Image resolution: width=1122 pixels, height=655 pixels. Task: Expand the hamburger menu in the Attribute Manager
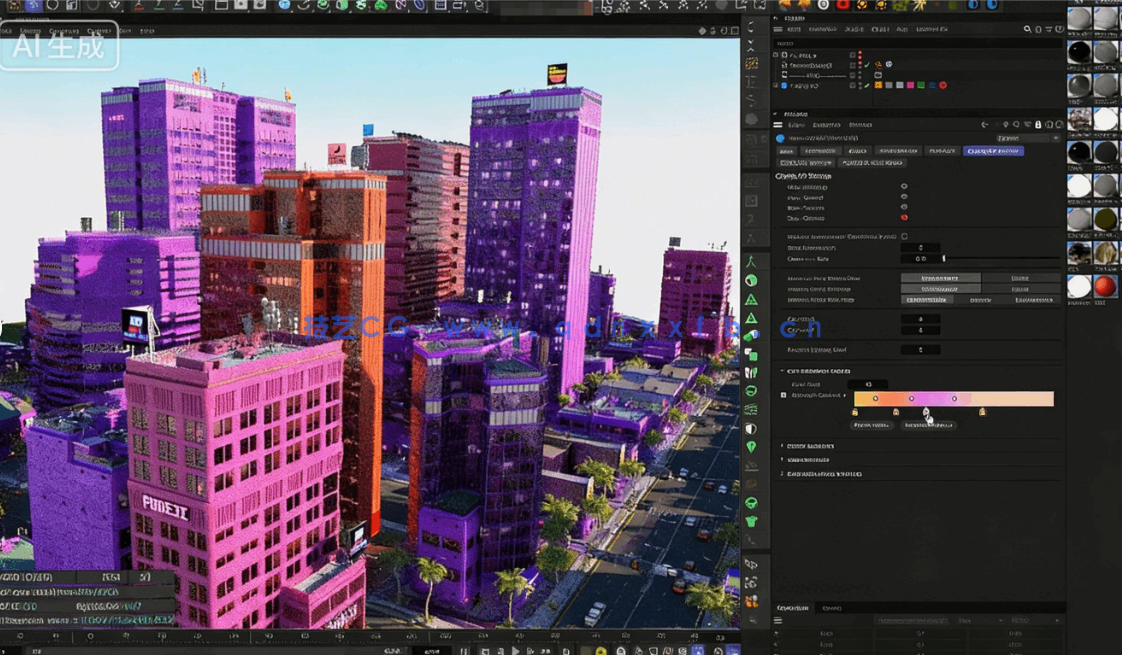[778, 125]
